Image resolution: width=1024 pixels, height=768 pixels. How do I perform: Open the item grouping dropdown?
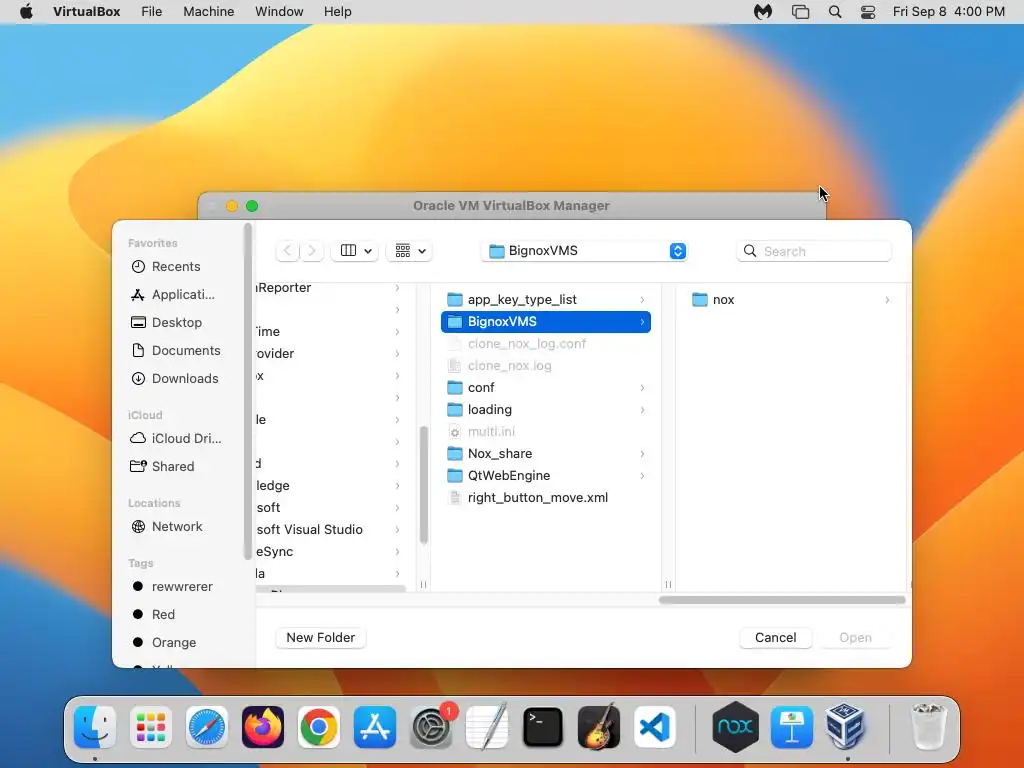[410, 251]
